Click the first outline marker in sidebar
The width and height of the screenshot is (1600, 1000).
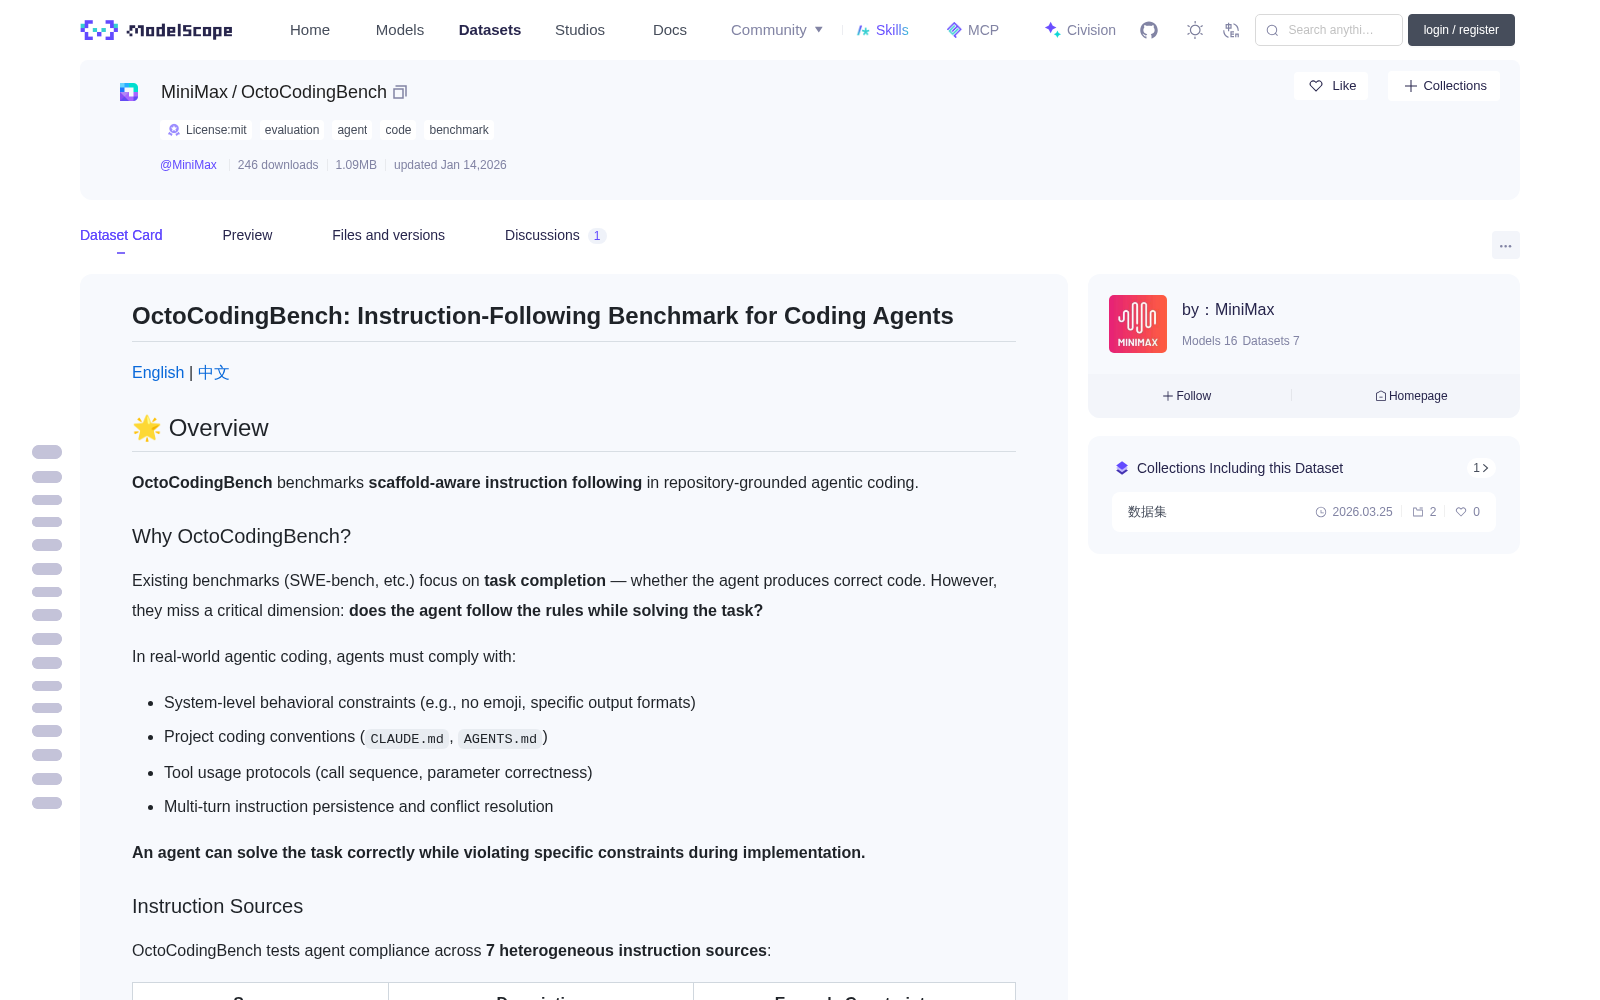47,452
